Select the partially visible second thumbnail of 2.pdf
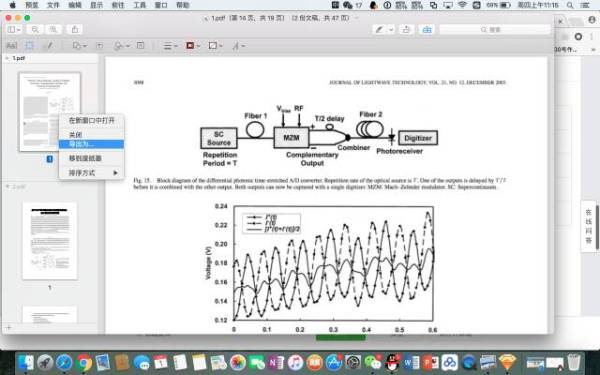 pos(50,315)
